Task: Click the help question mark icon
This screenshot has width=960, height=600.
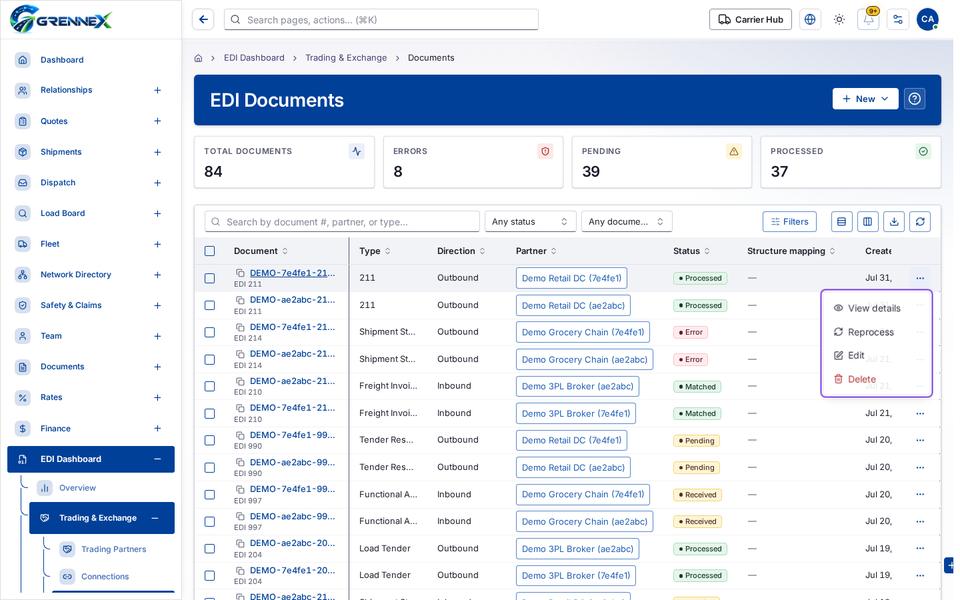Action: coord(915,99)
